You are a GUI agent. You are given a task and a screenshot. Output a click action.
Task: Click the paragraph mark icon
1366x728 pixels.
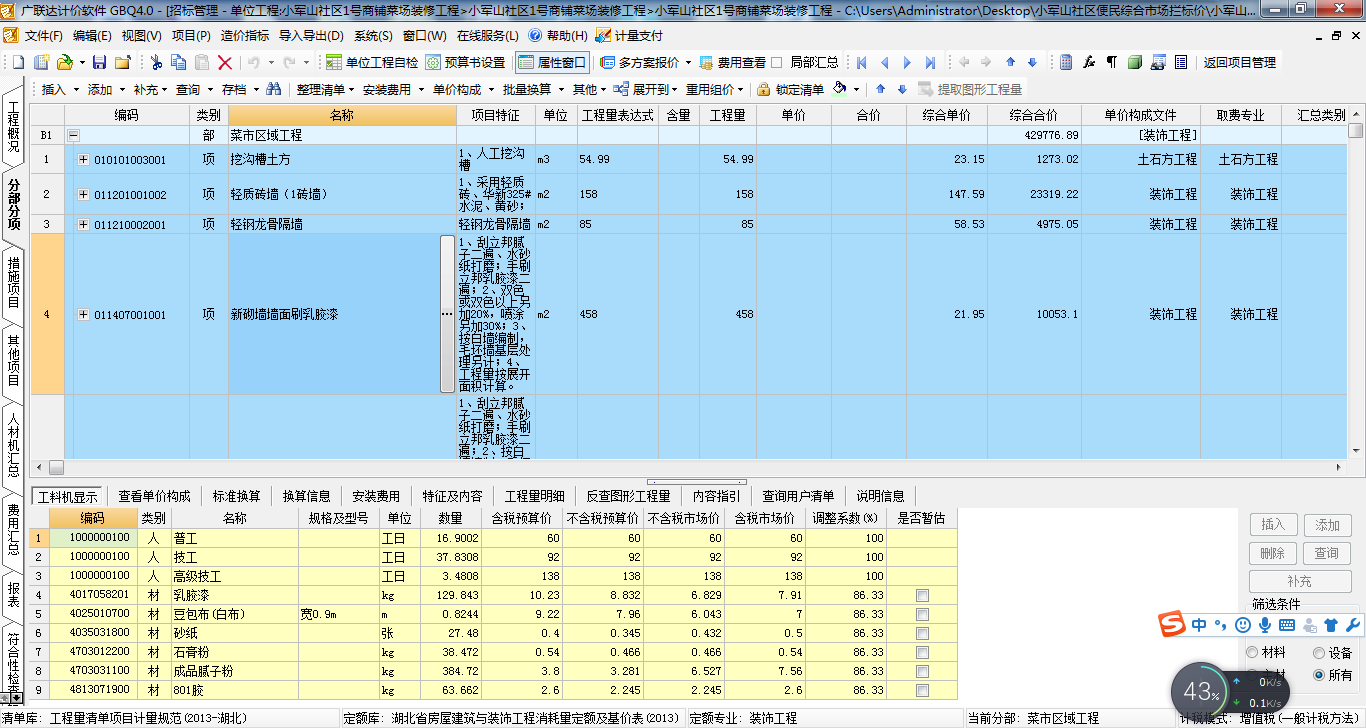pyautogui.click(x=1112, y=62)
